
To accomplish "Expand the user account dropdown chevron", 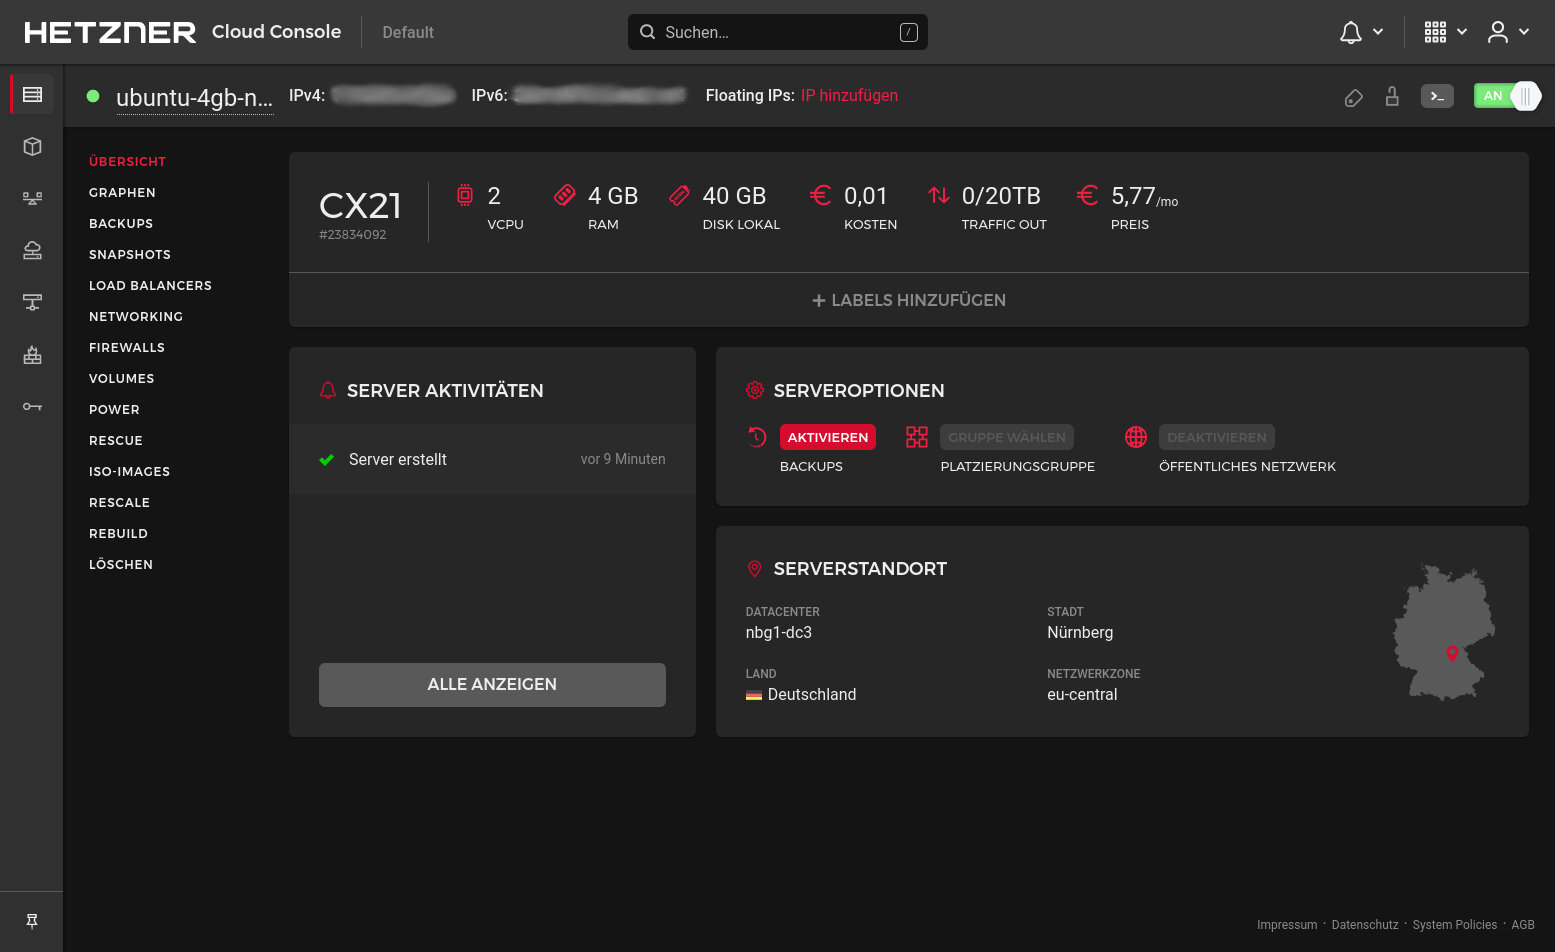I will [x=1524, y=32].
